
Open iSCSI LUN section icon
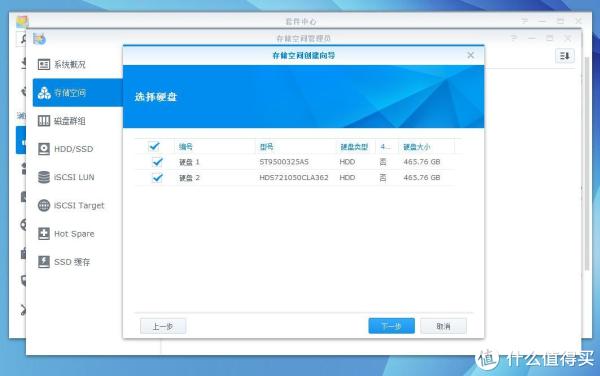(44, 177)
